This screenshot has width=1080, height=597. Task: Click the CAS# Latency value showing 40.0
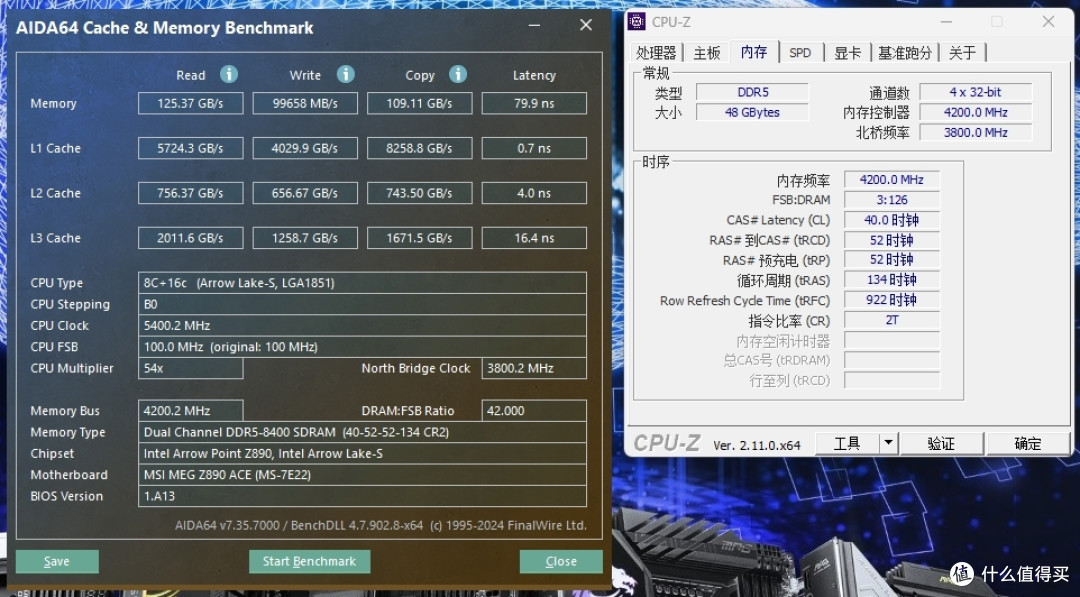point(891,219)
